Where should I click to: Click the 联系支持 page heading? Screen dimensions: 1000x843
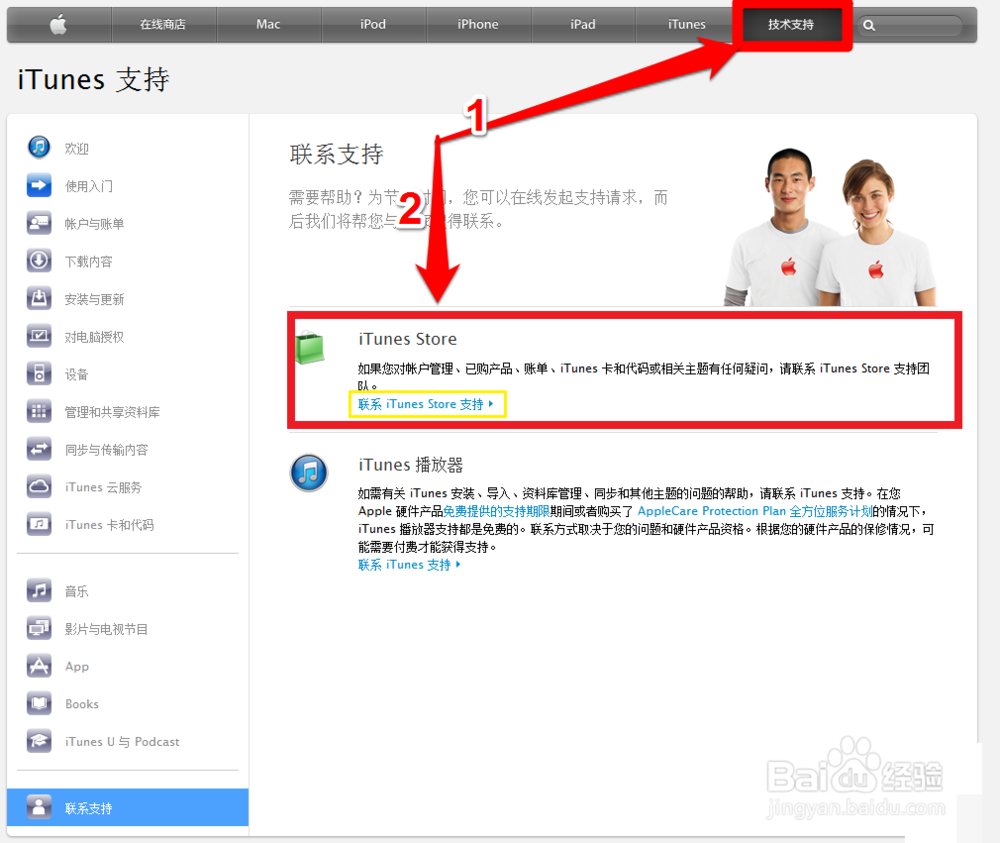336,154
